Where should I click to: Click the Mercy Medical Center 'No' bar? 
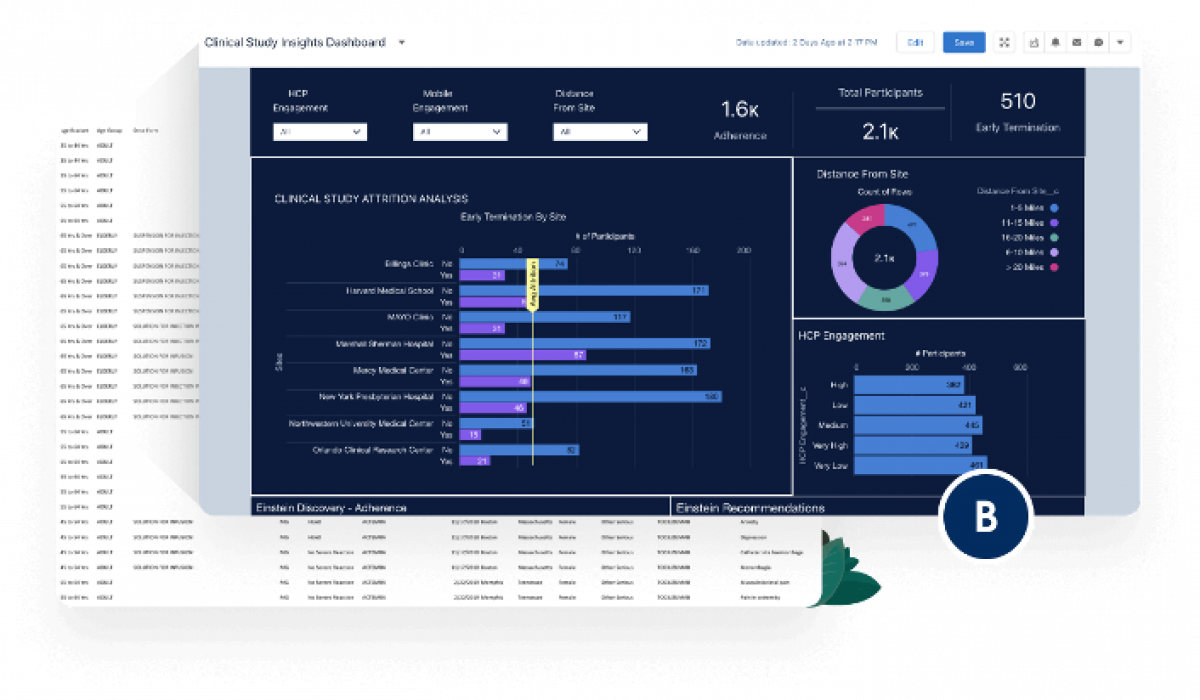579,370
